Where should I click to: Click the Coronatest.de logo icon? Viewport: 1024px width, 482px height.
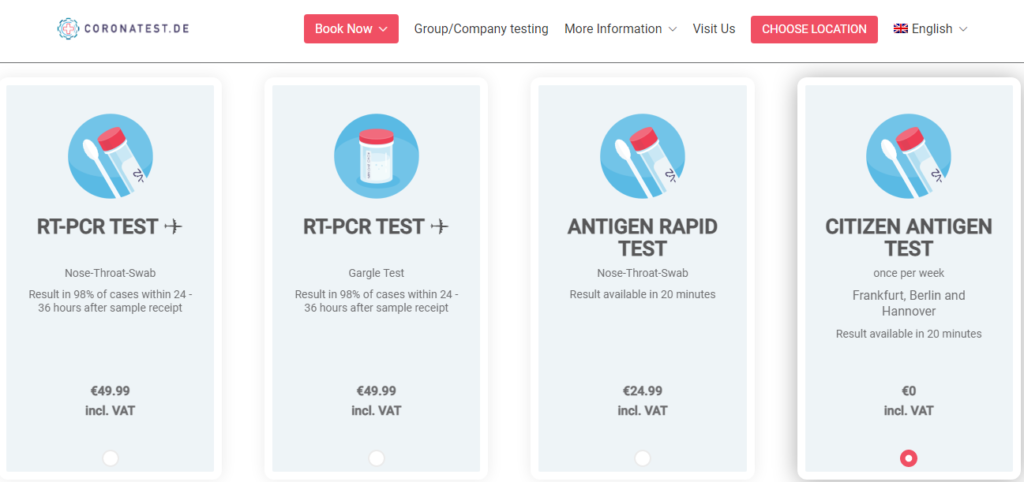tap(68, 29)
